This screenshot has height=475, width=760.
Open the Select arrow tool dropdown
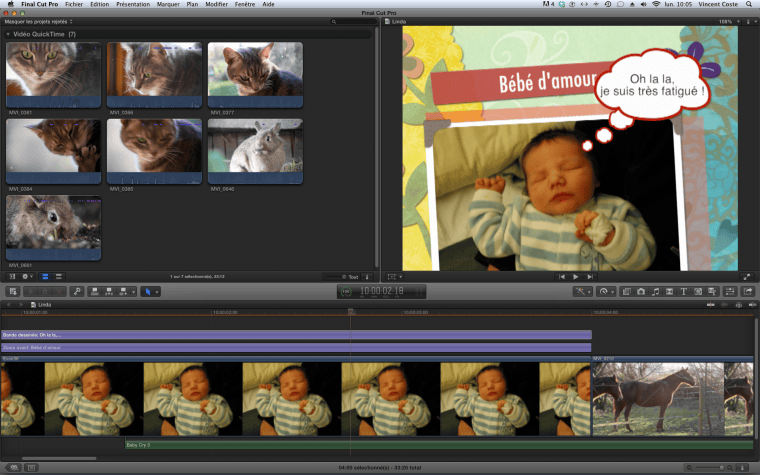pos(152,291)
